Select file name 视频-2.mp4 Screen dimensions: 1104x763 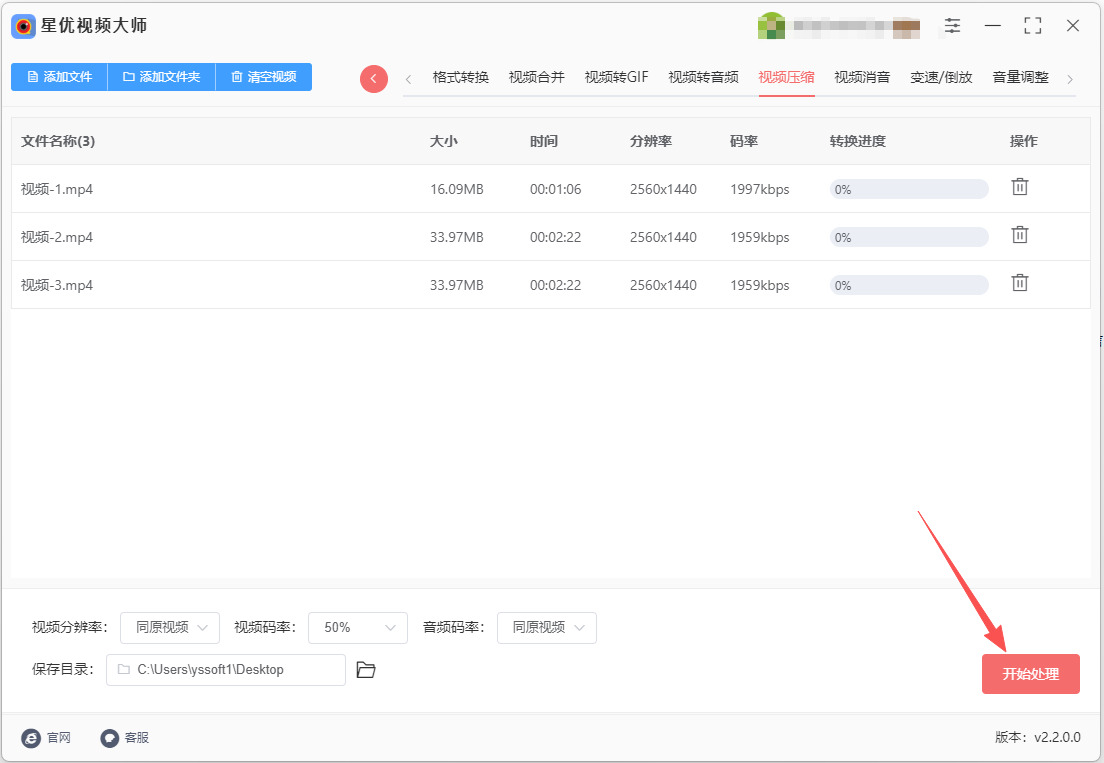(57, 237)
